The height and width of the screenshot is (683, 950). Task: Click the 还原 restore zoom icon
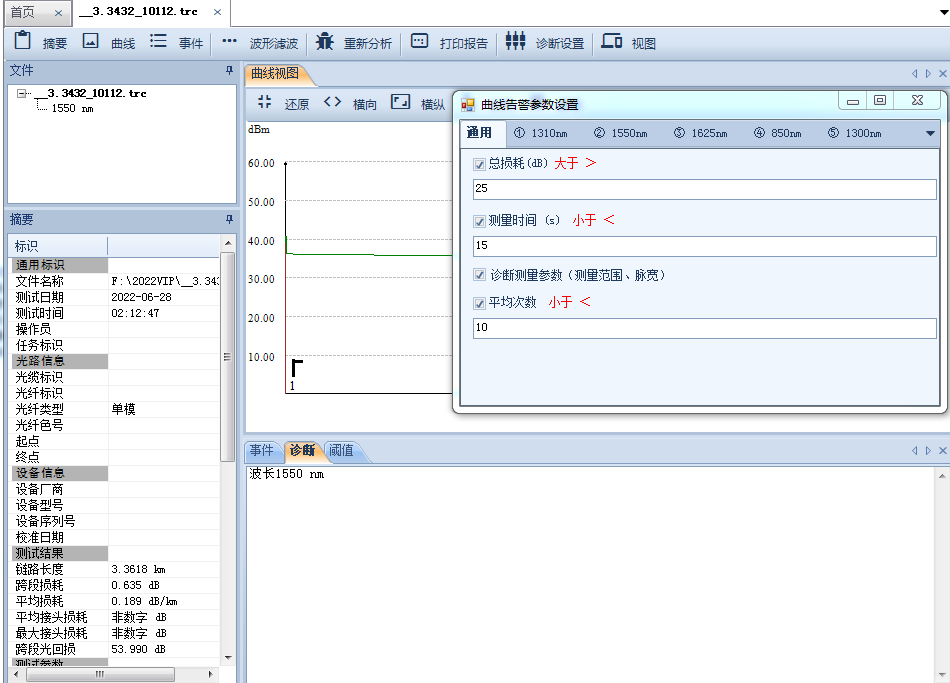click(265, 102)
